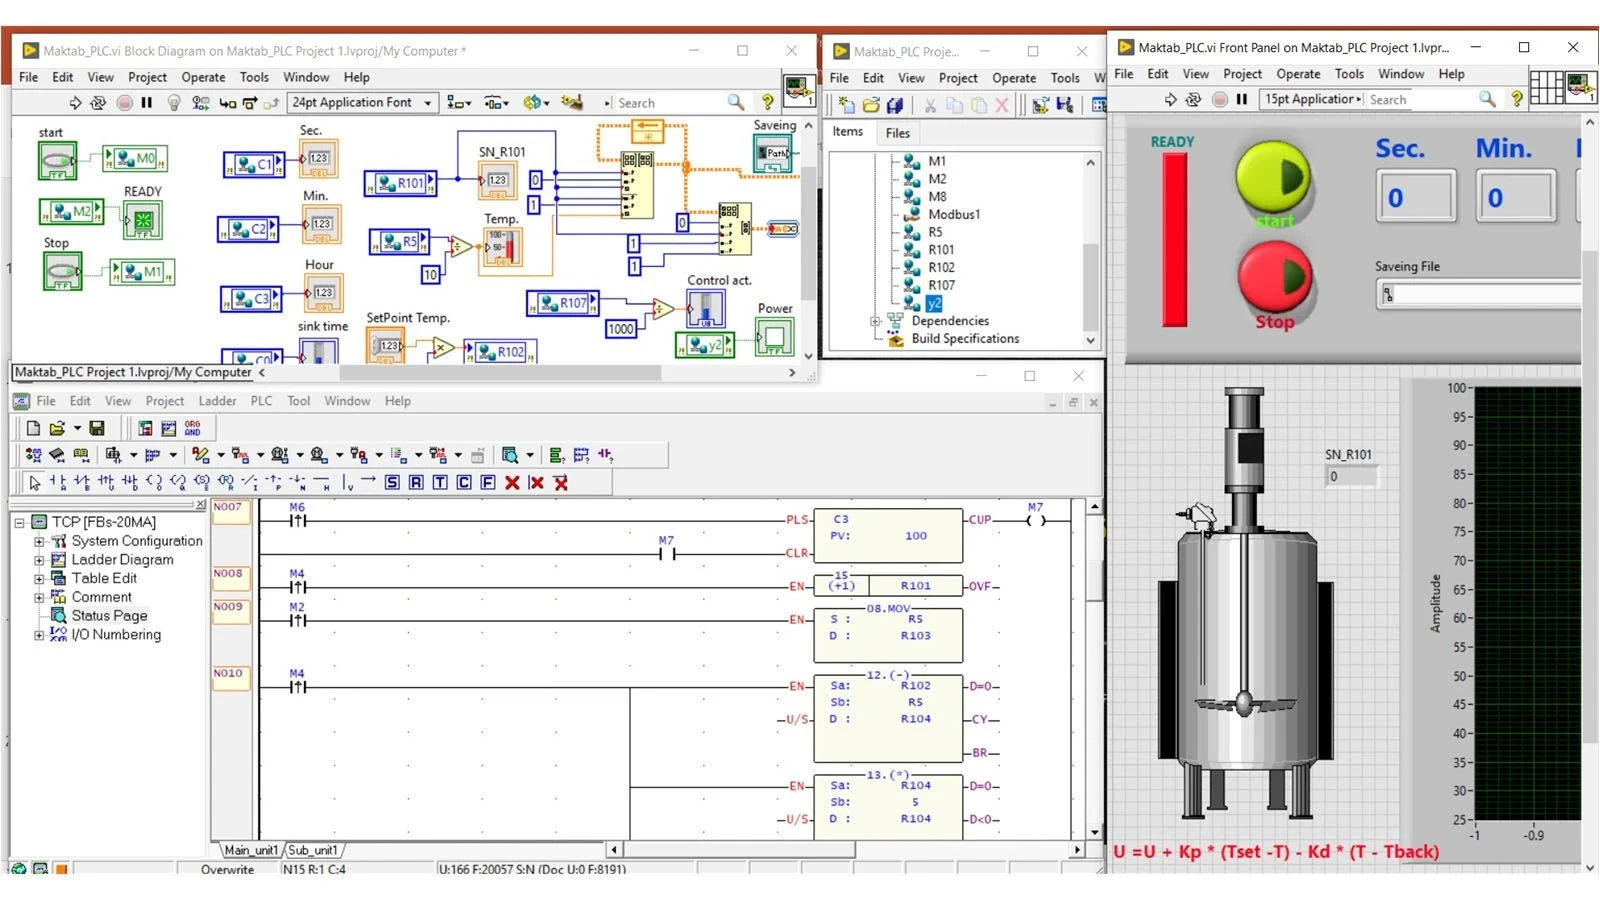The height and width of the screenshot is (900, 1600).
Task: Click the red X delete icon in ladder toolbar
Action: point(512,482)
